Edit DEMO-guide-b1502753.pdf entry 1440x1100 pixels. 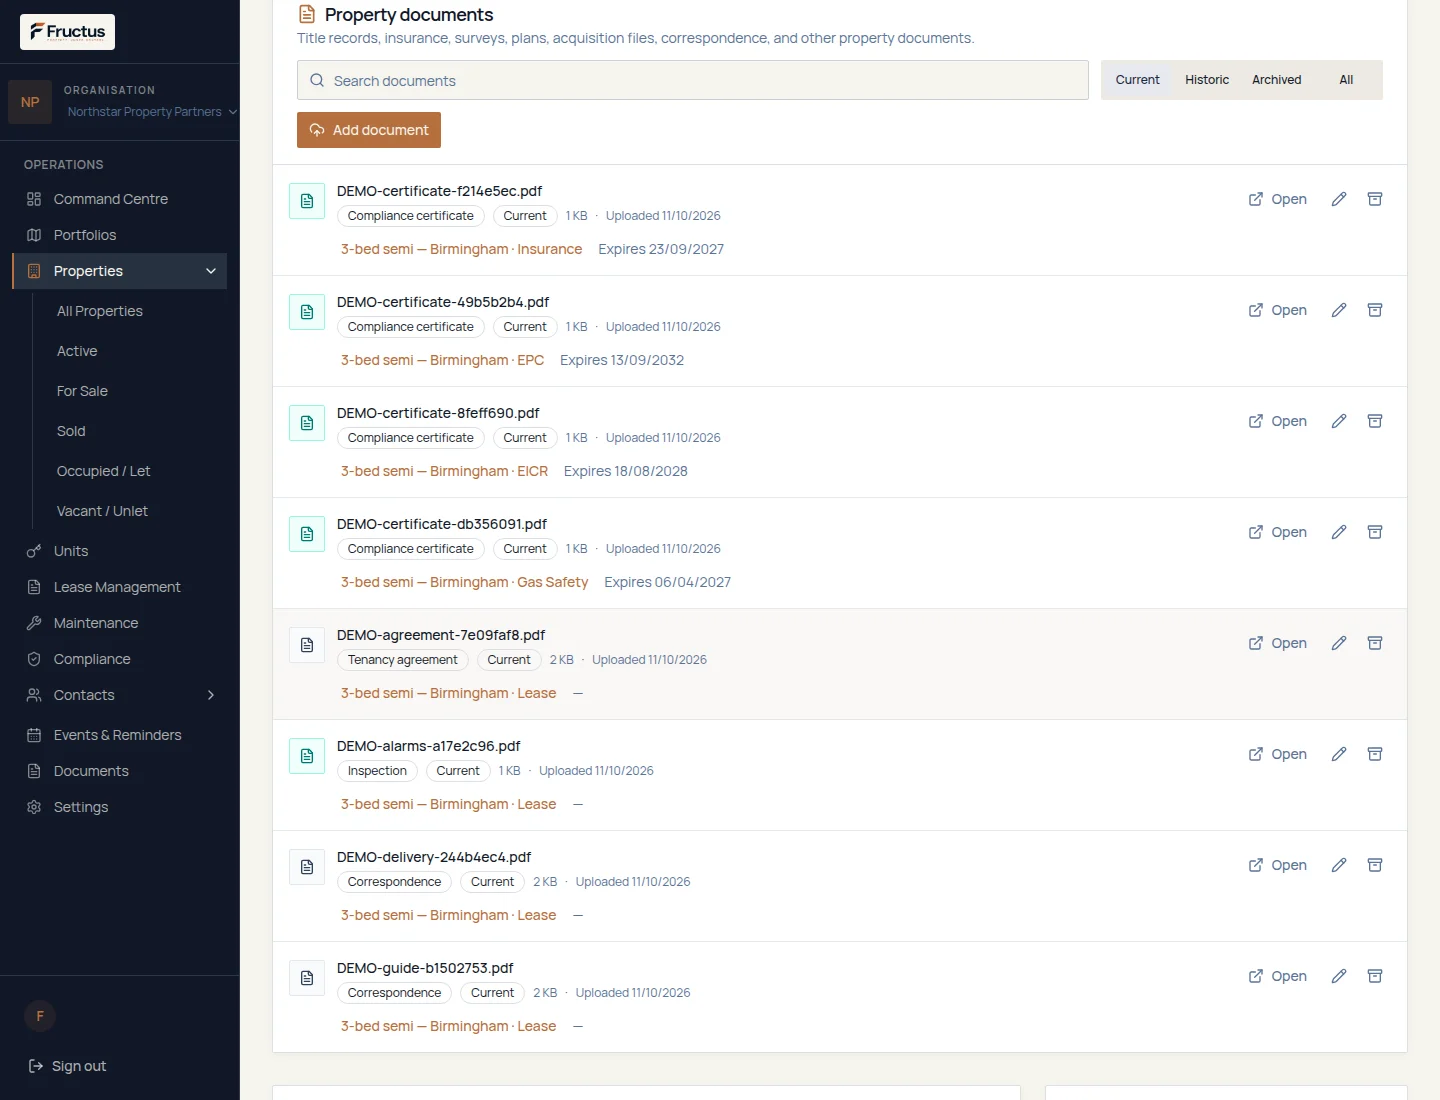pyautogui.click(x=1339, y=976)
